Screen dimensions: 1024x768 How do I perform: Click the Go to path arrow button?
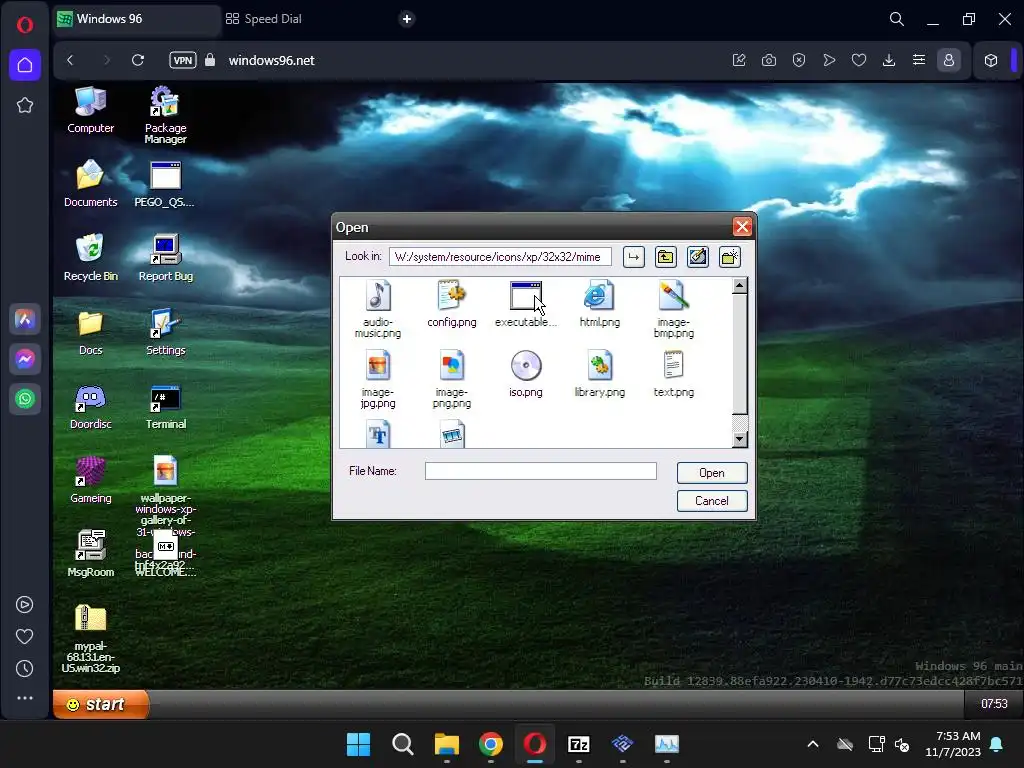pos(633,257)
